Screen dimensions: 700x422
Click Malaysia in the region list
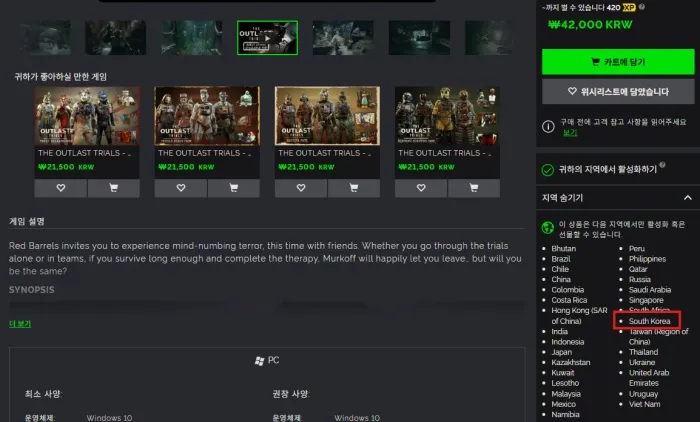pyautogui.click(x=566, y=394)
